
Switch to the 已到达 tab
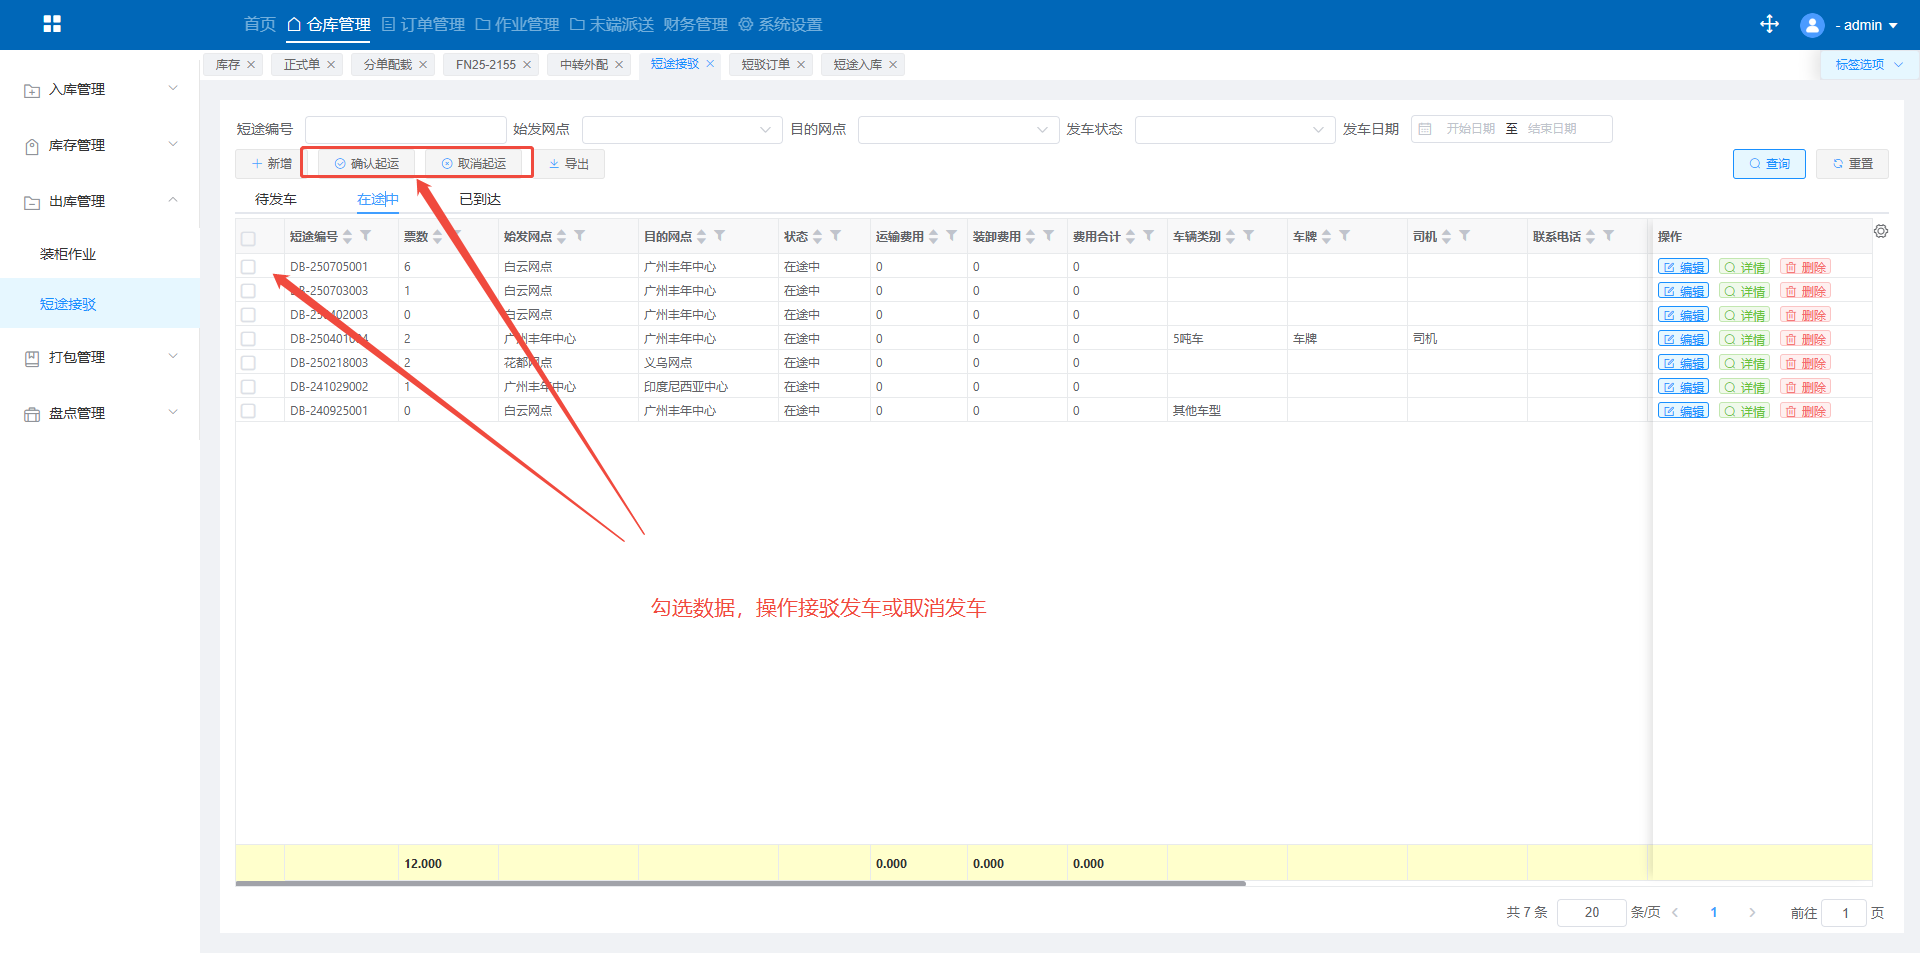click(x=480, y=199)
